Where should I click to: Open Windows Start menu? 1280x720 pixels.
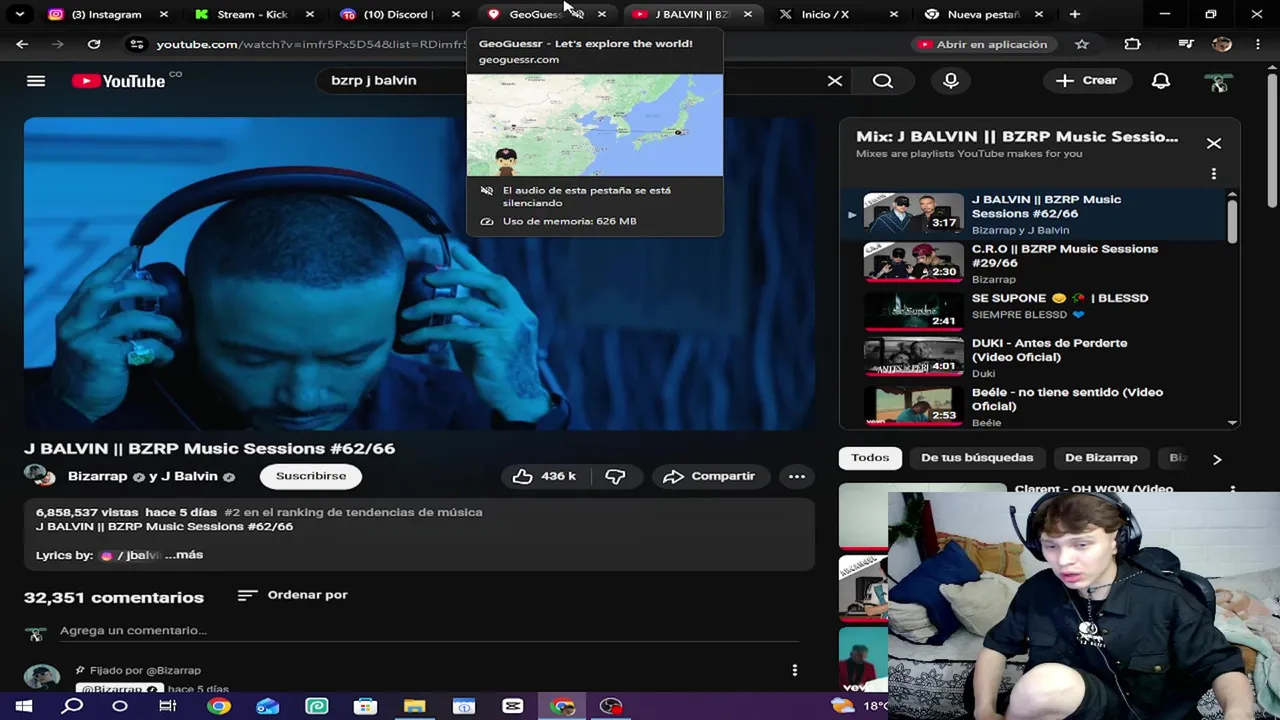(24, 706)
